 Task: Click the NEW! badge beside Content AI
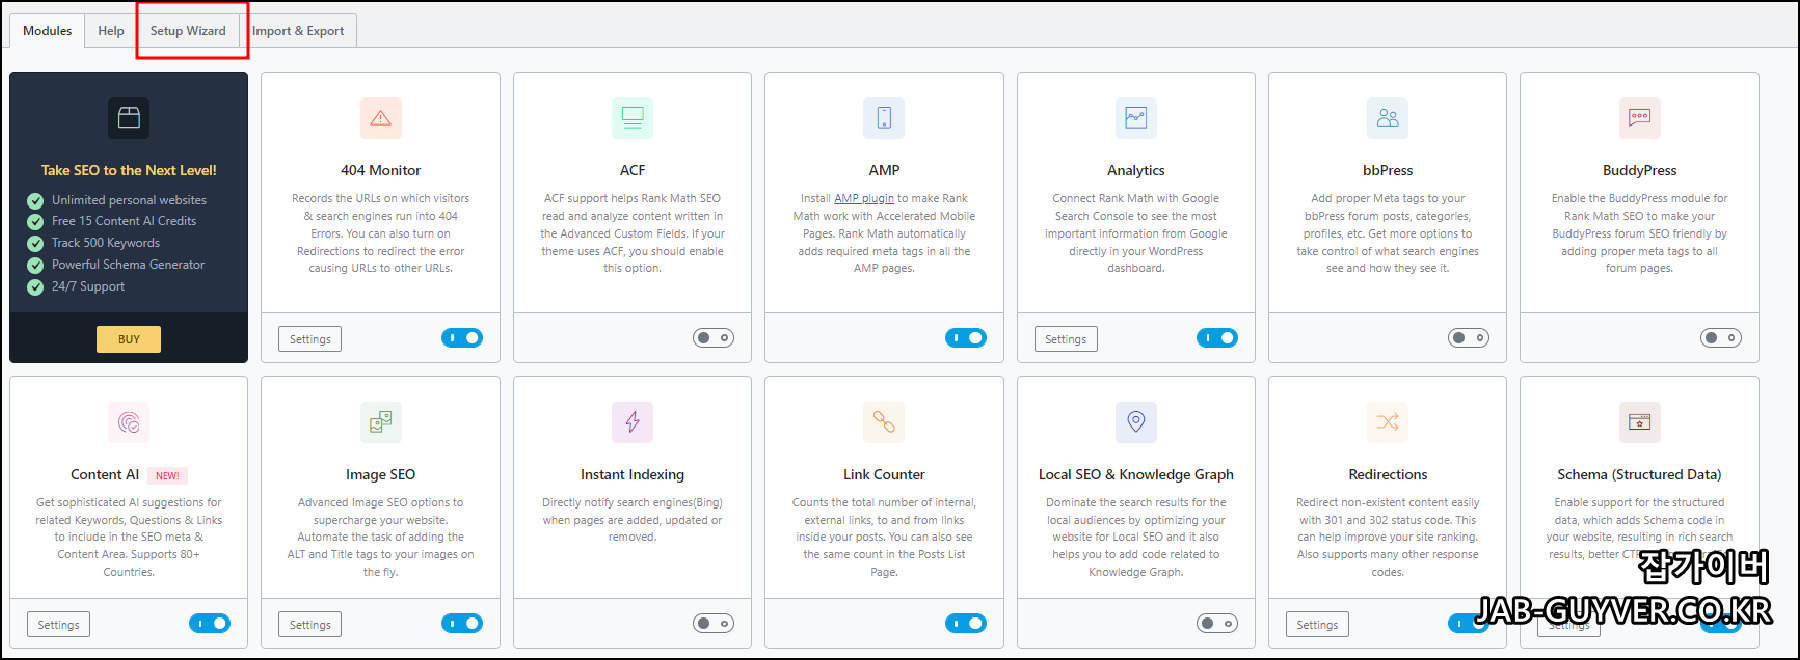tap(168, 476)
